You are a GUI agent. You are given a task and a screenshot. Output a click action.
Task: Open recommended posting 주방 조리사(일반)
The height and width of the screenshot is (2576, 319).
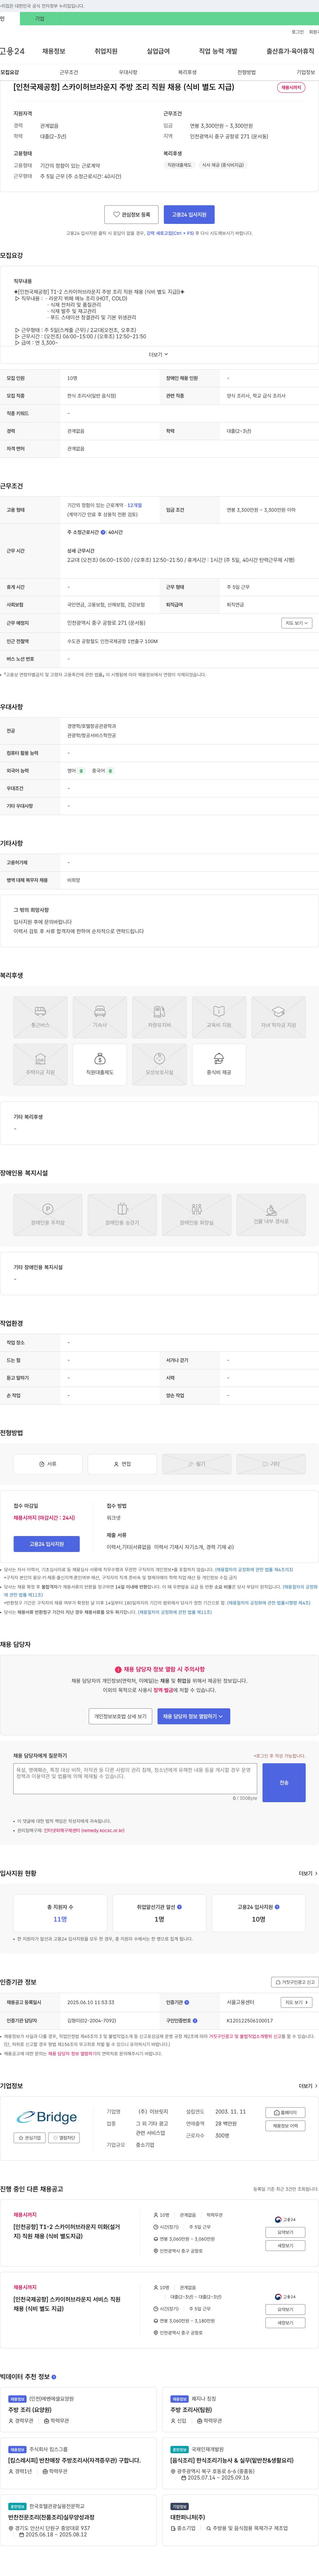point(191,2410)
